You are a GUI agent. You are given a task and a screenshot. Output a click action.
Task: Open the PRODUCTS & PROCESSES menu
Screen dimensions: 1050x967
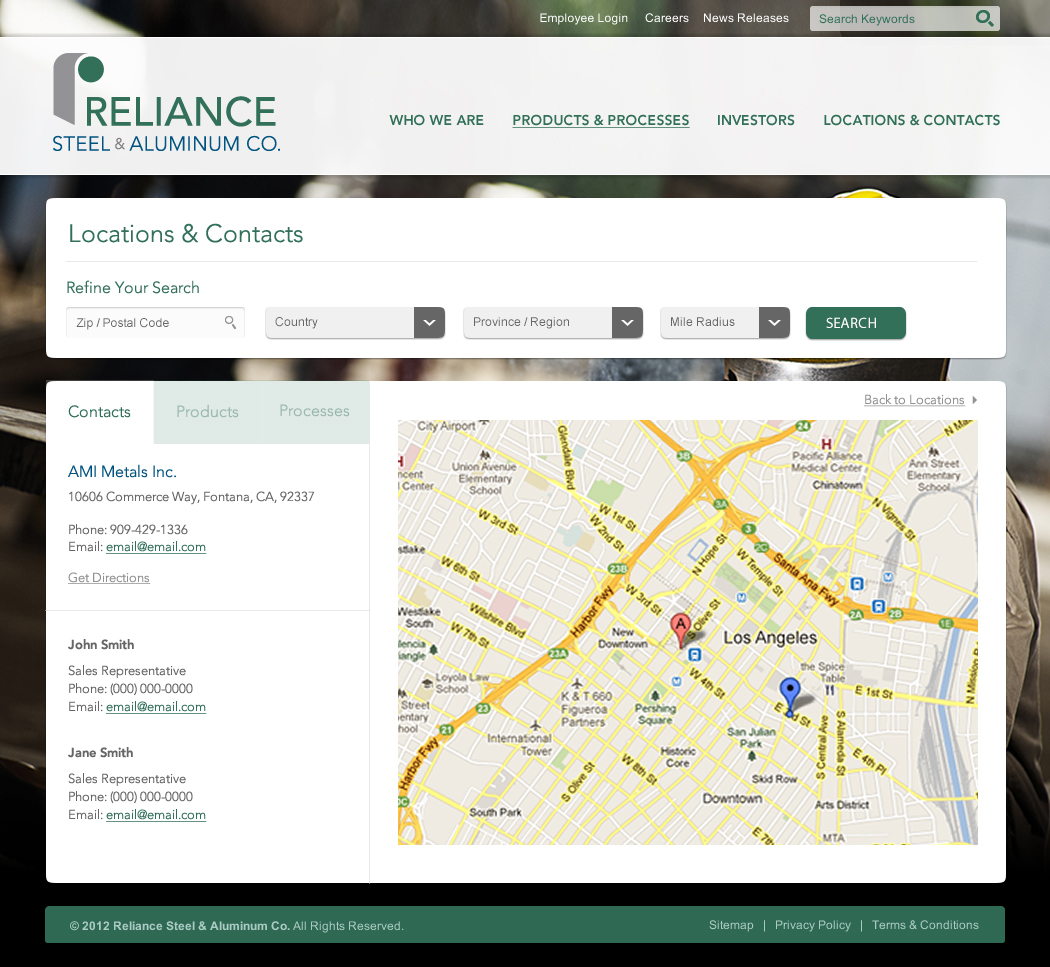click(x=601, y=121)
